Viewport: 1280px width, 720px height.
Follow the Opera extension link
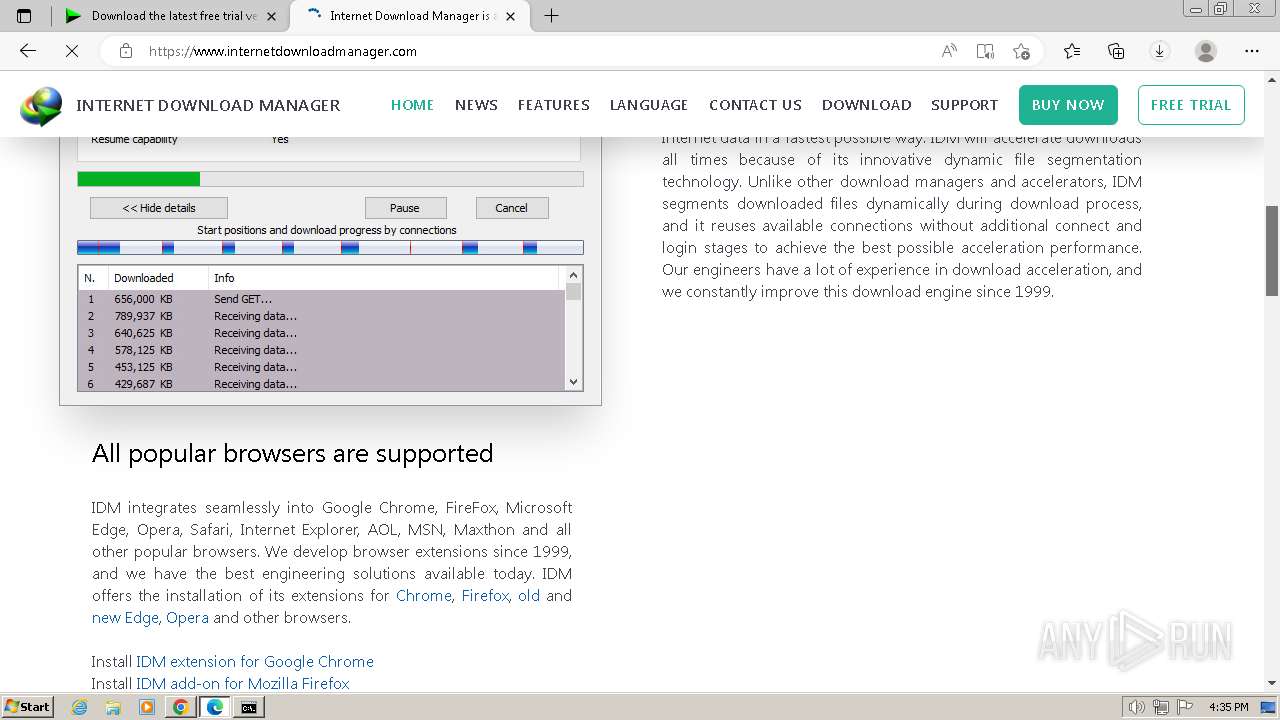[187, 617]
